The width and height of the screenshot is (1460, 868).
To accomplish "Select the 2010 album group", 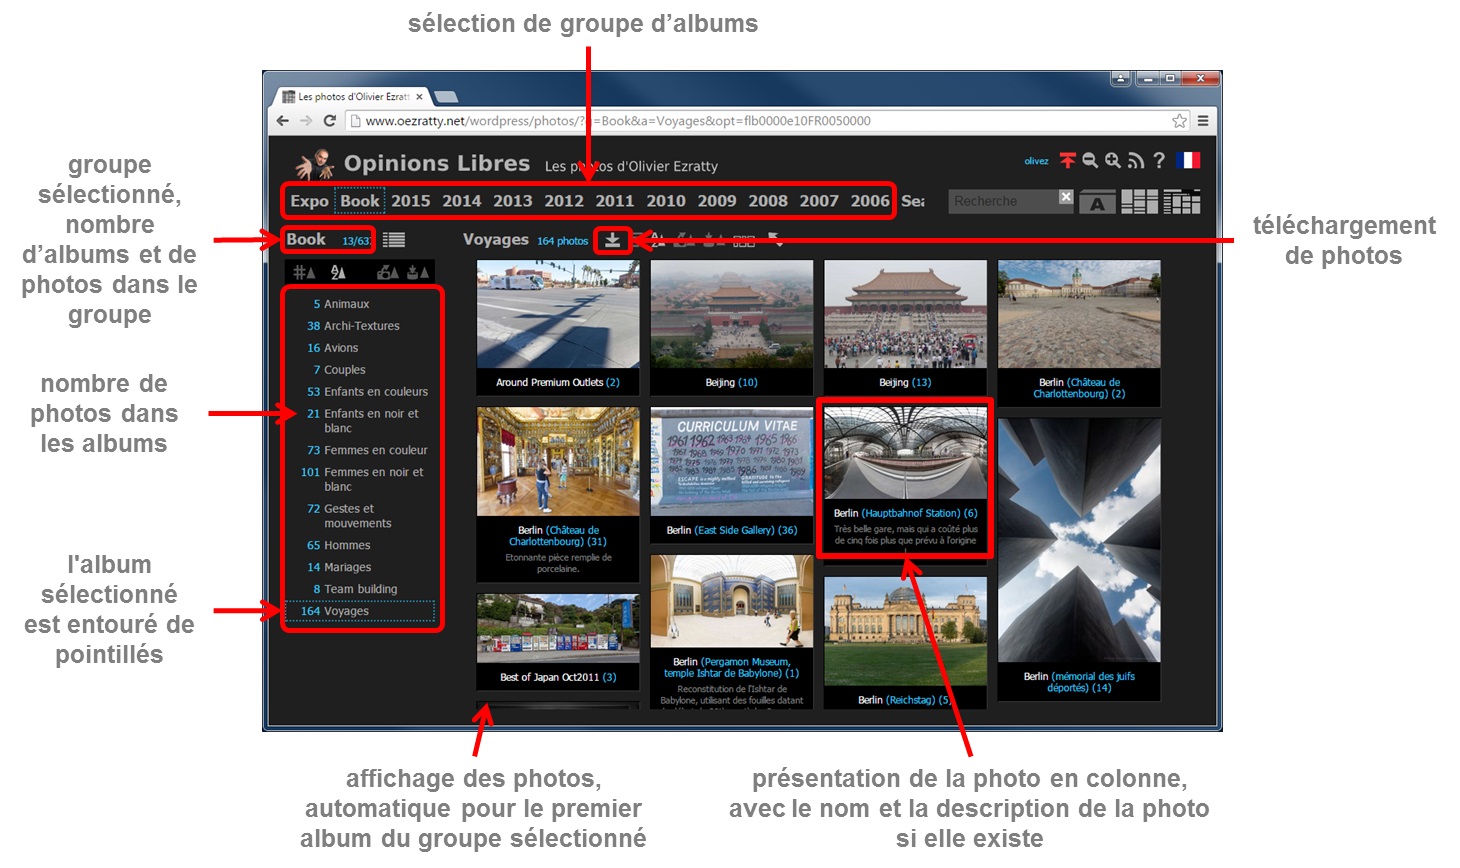I will pyautogui.click(x=666, y=201).
